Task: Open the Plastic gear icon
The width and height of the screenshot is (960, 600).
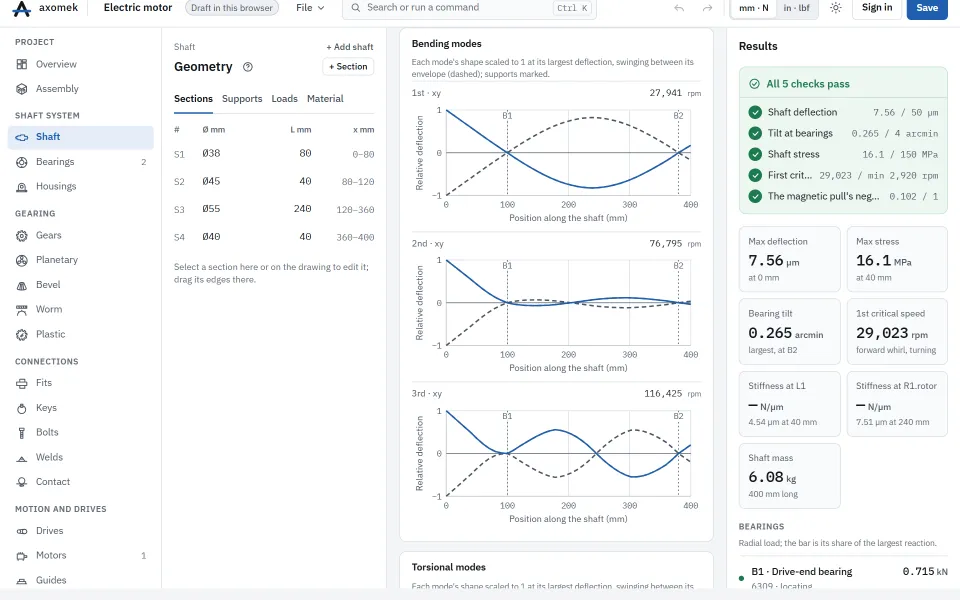Action: (21, 334)
